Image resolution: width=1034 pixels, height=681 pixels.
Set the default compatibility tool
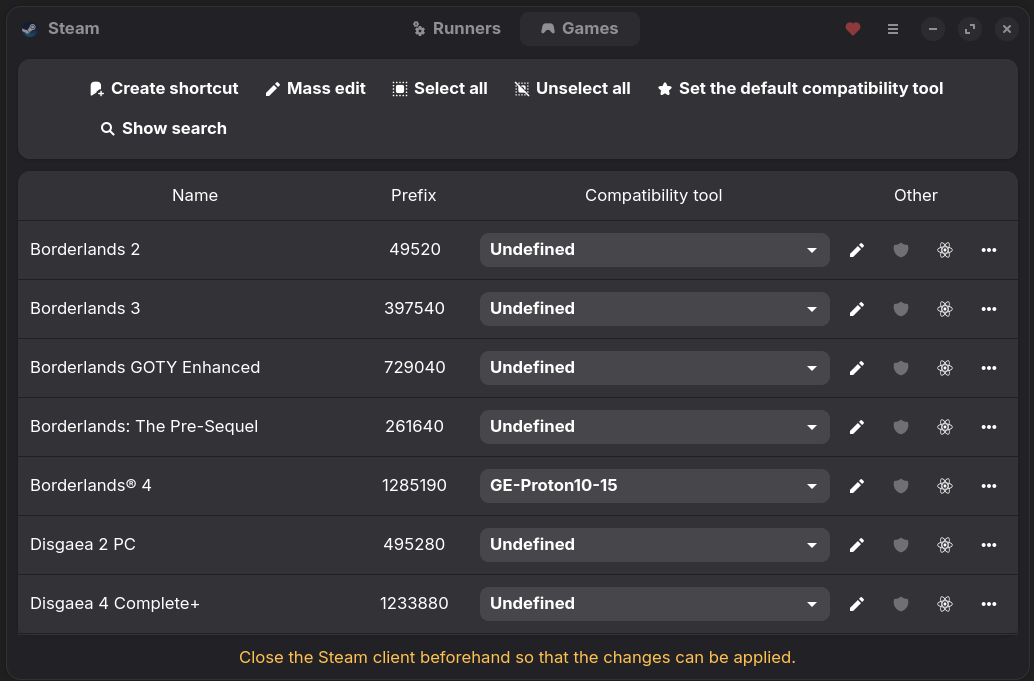[800, 89]
